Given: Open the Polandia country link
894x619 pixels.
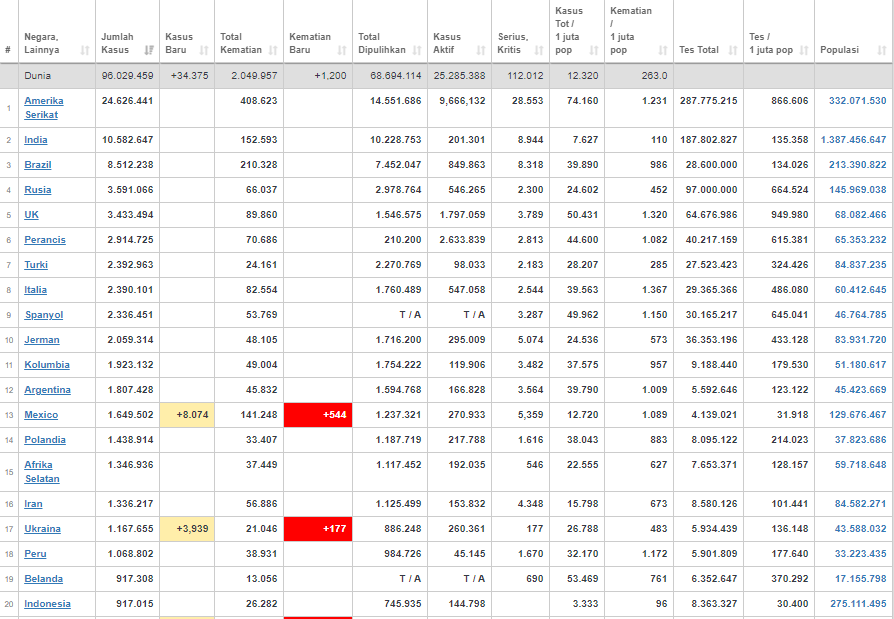Looking at the screenshot, I should (45, 440).
